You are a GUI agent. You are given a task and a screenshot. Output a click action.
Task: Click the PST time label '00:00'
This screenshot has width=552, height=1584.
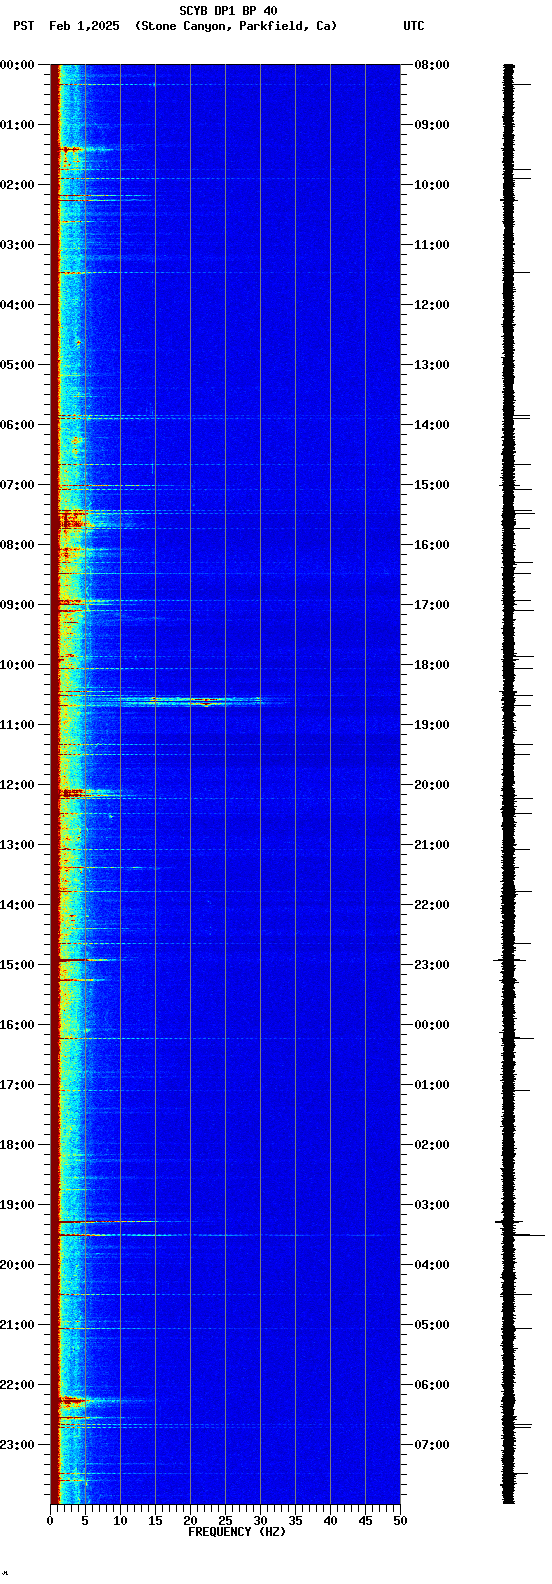17,65
